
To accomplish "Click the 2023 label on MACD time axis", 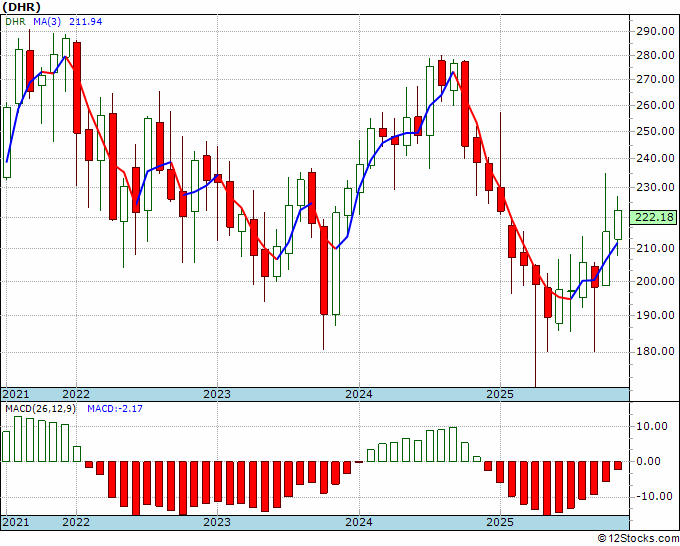I will coord(217,522).
